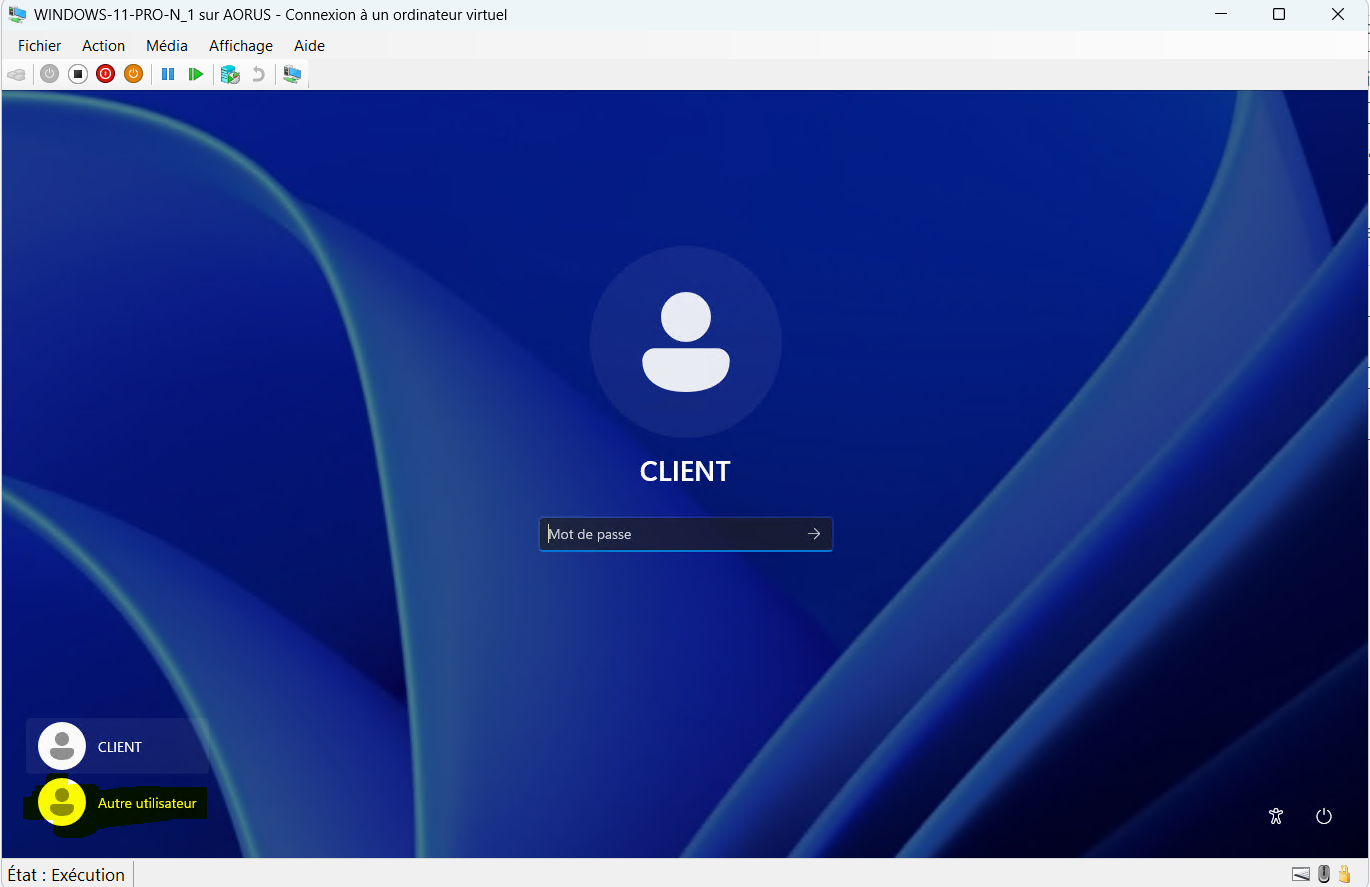The width and height of the screenshot is (1370, 887).
Task: Turn off the VM with the black stop icon
Action: tap(78, 74)
